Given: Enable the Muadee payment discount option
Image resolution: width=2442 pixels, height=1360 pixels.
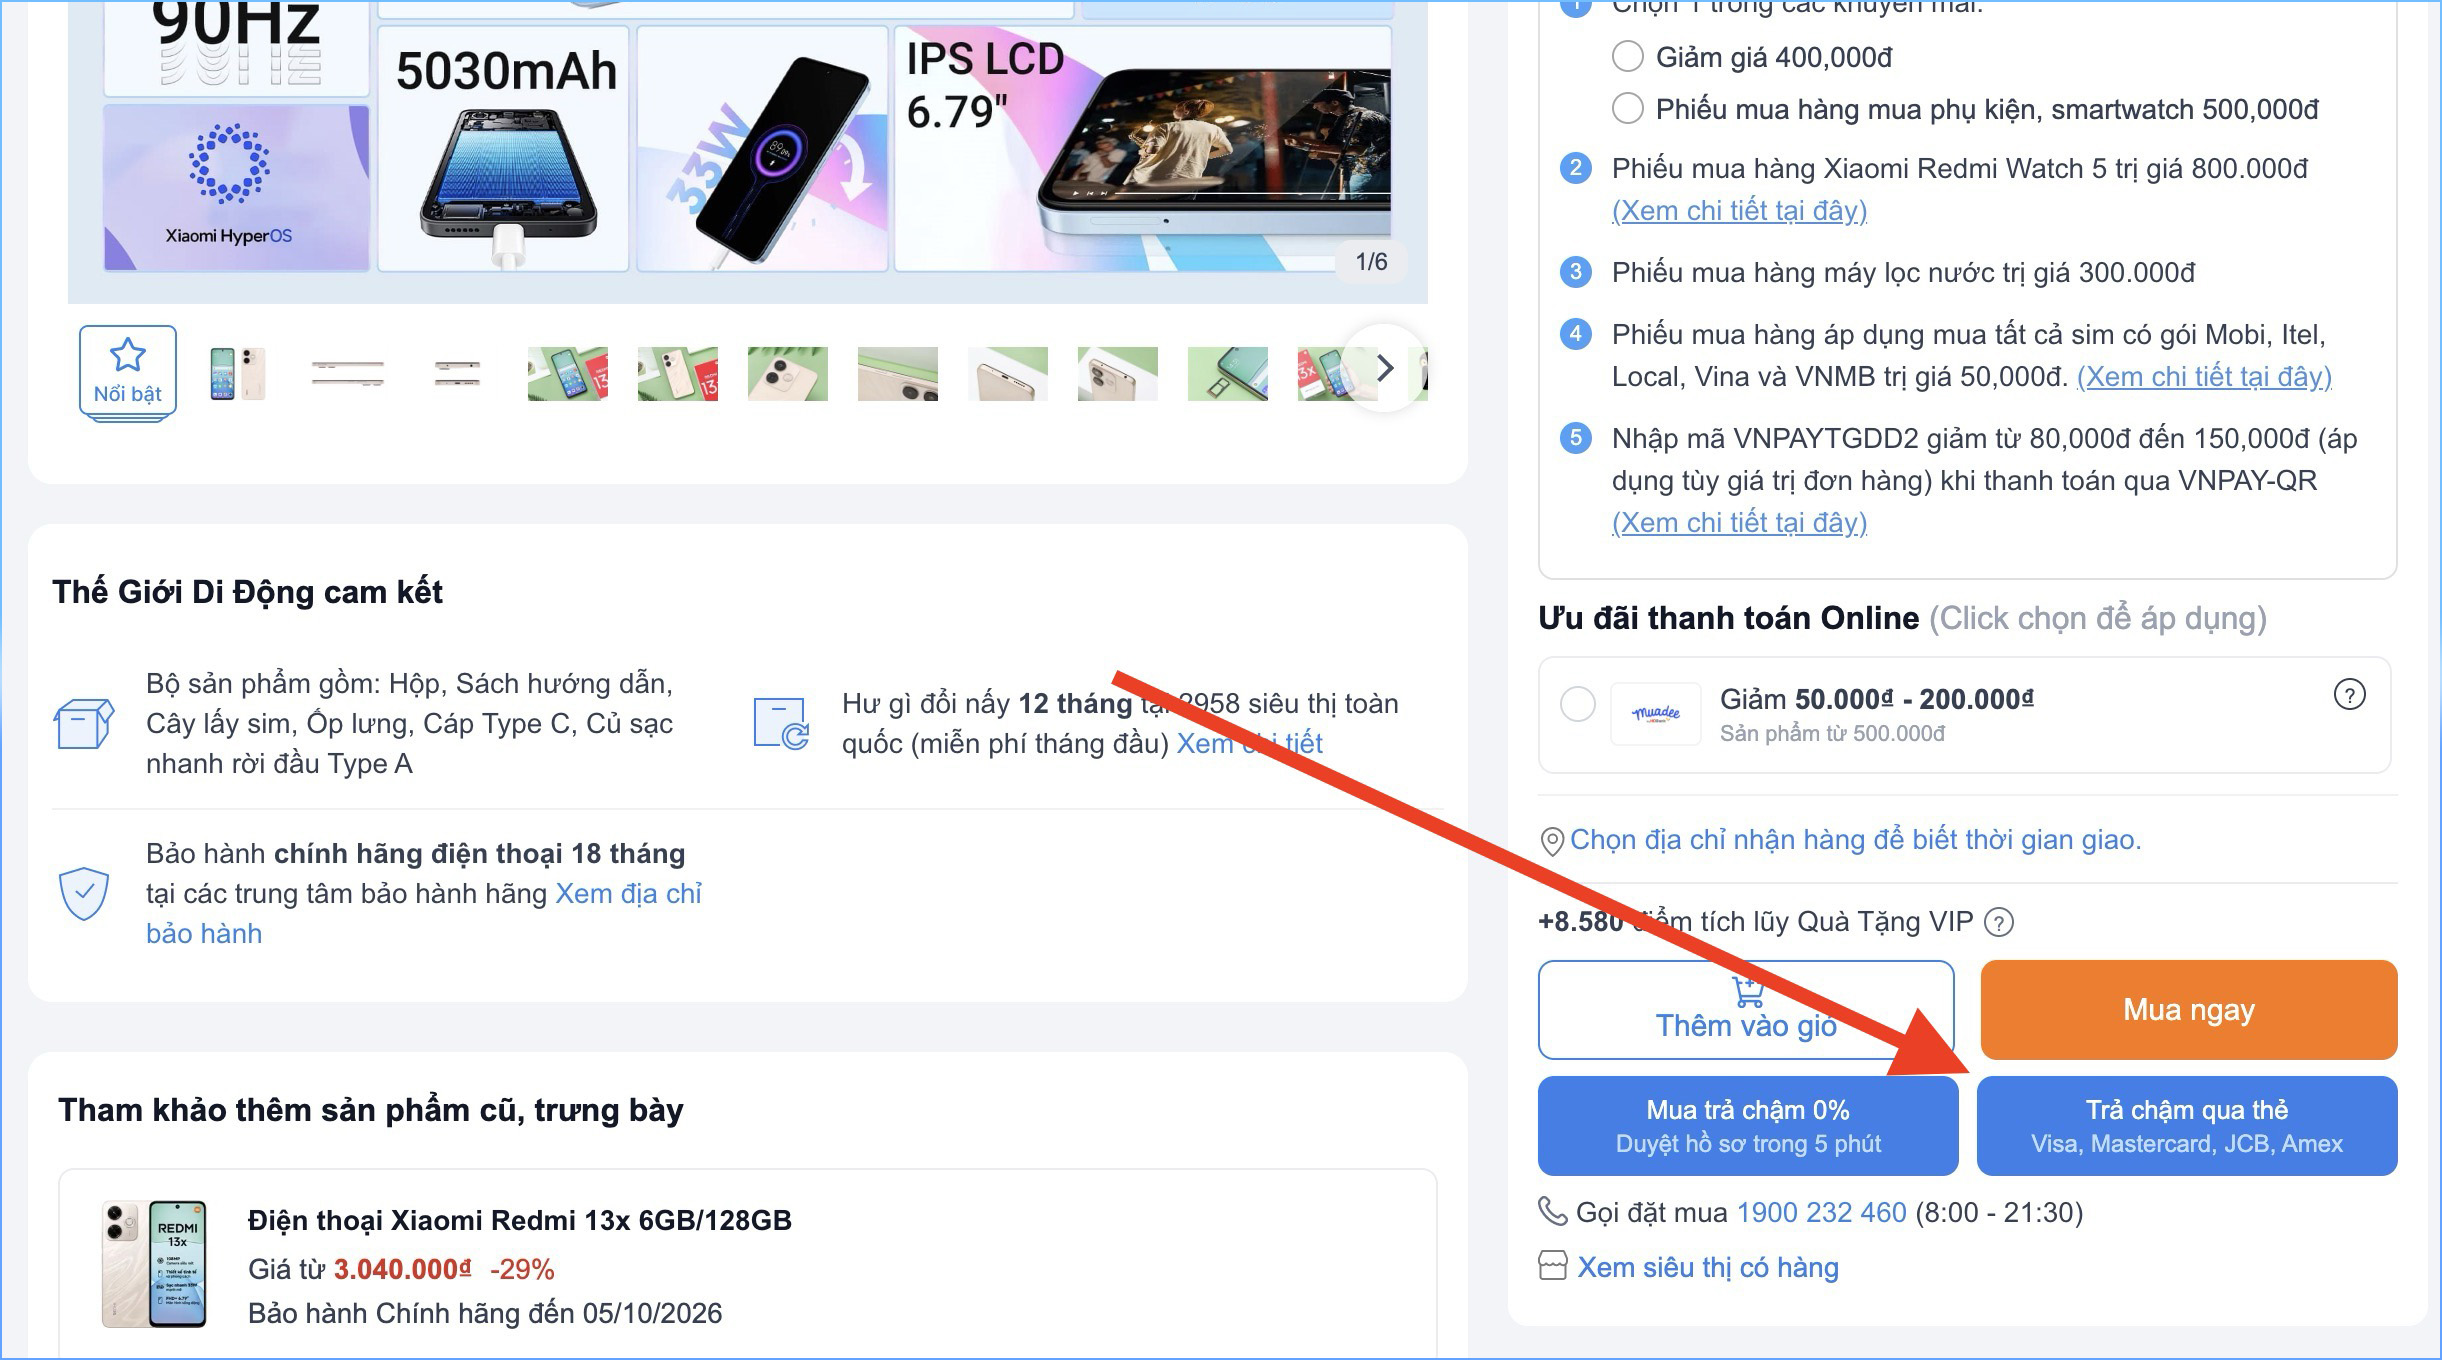Looking at the screenshot, I should click(x=1580, y=705).
